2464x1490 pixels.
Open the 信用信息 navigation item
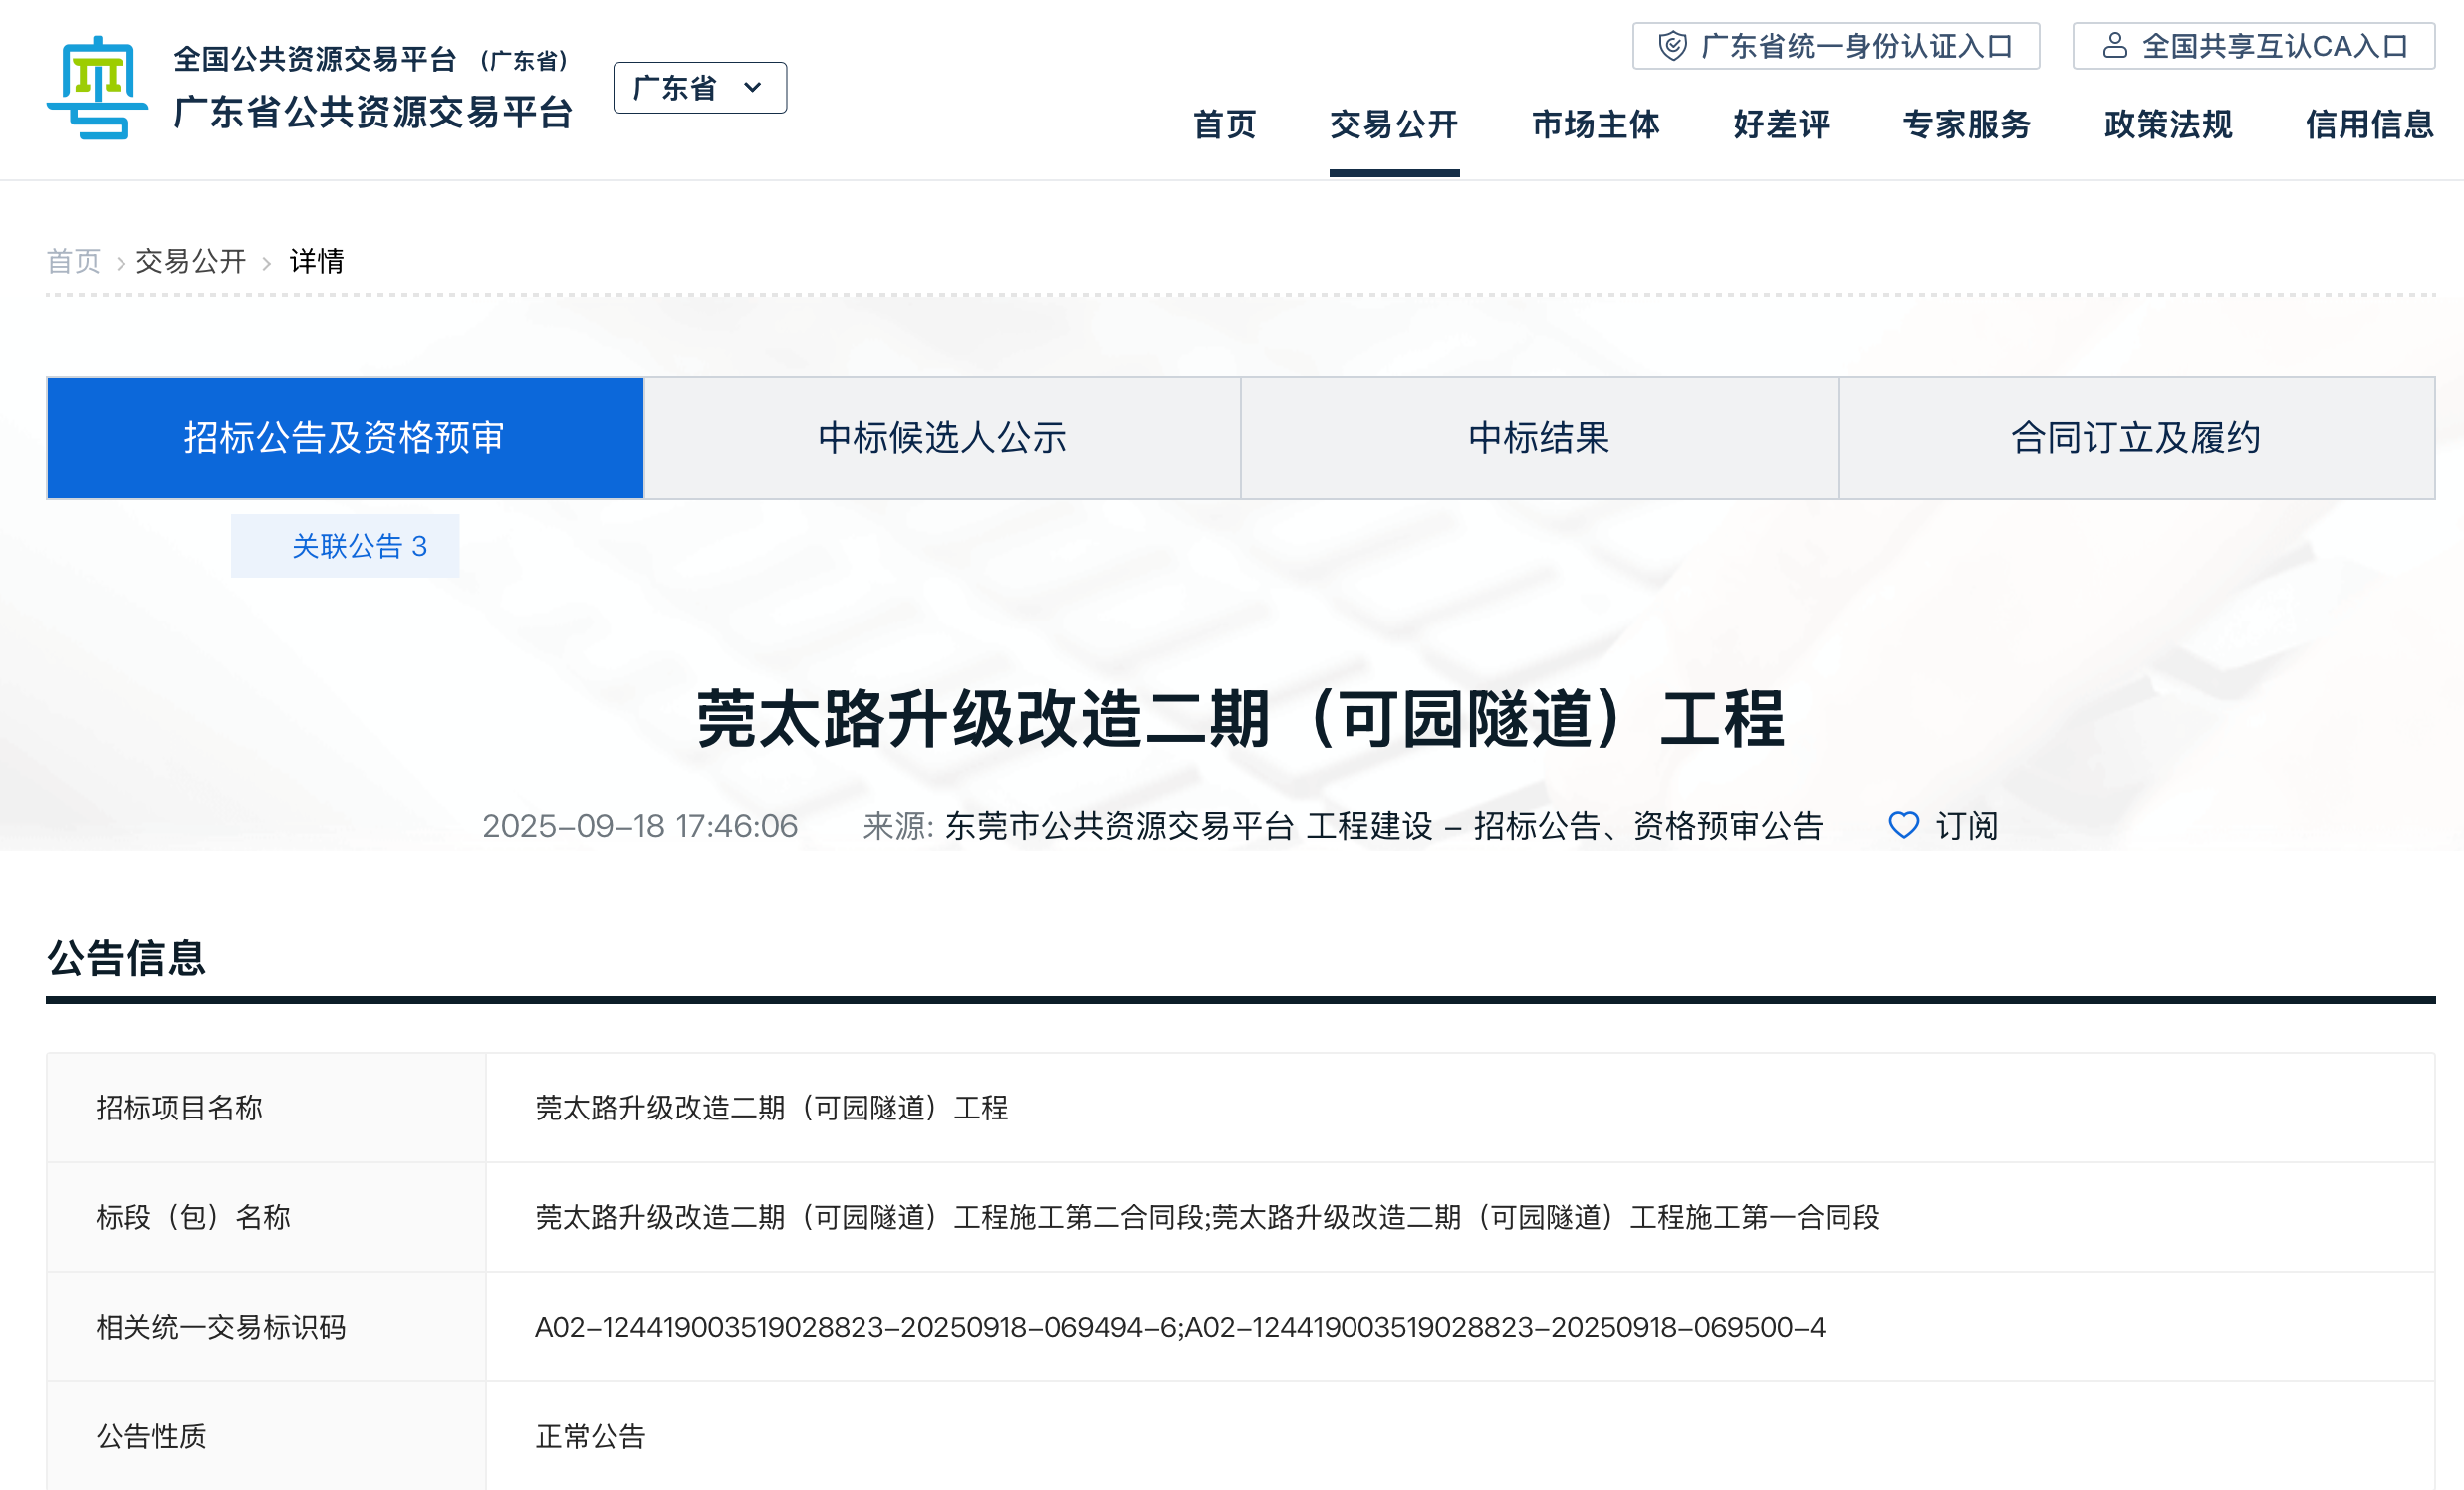tap(2369, 124)
